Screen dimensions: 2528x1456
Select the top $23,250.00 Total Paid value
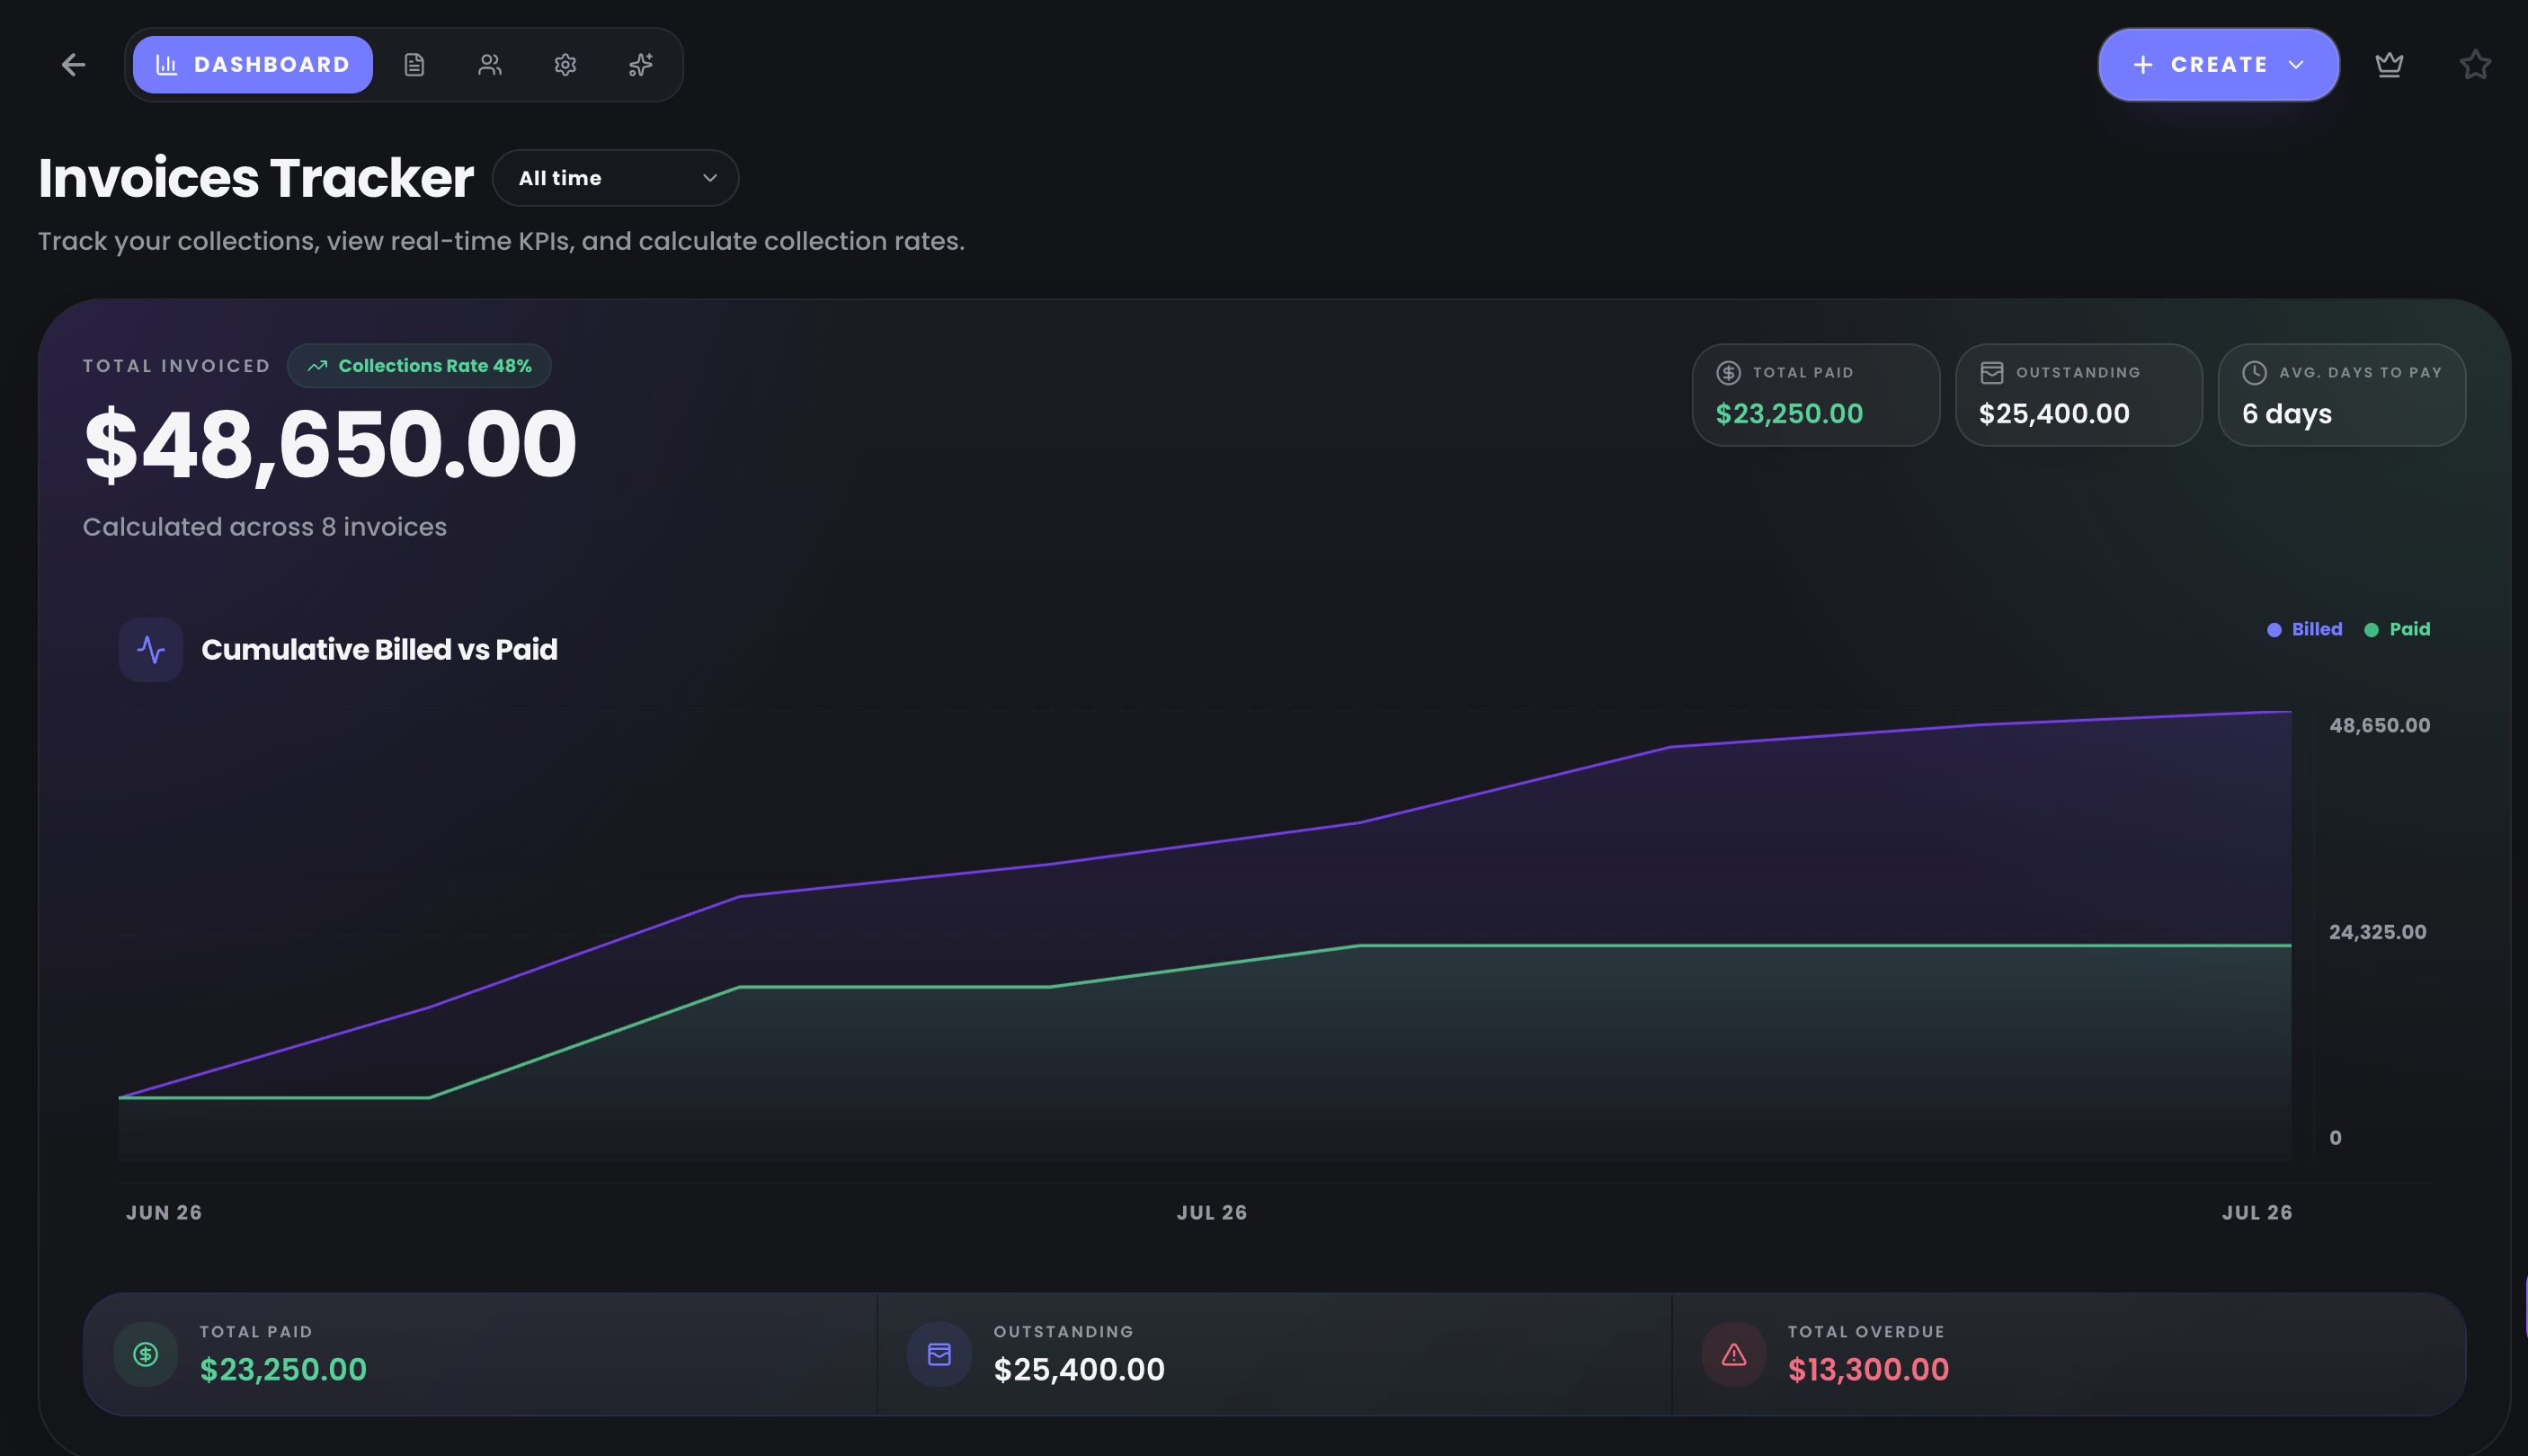coord(1789,414)
